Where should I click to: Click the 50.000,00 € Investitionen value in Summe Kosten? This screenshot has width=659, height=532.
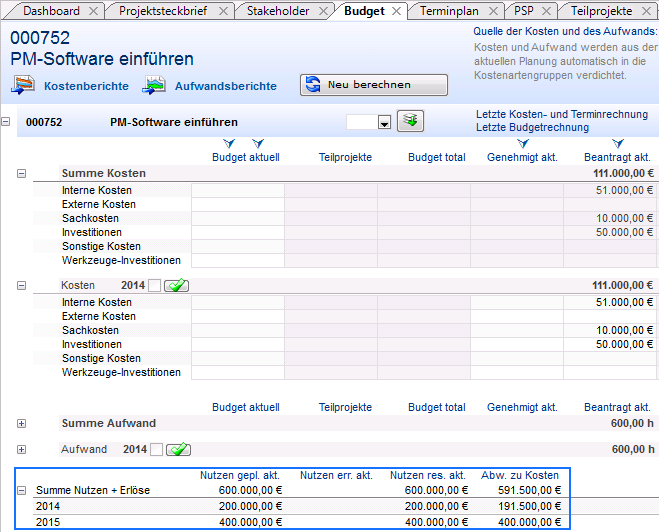coord(625,232)
